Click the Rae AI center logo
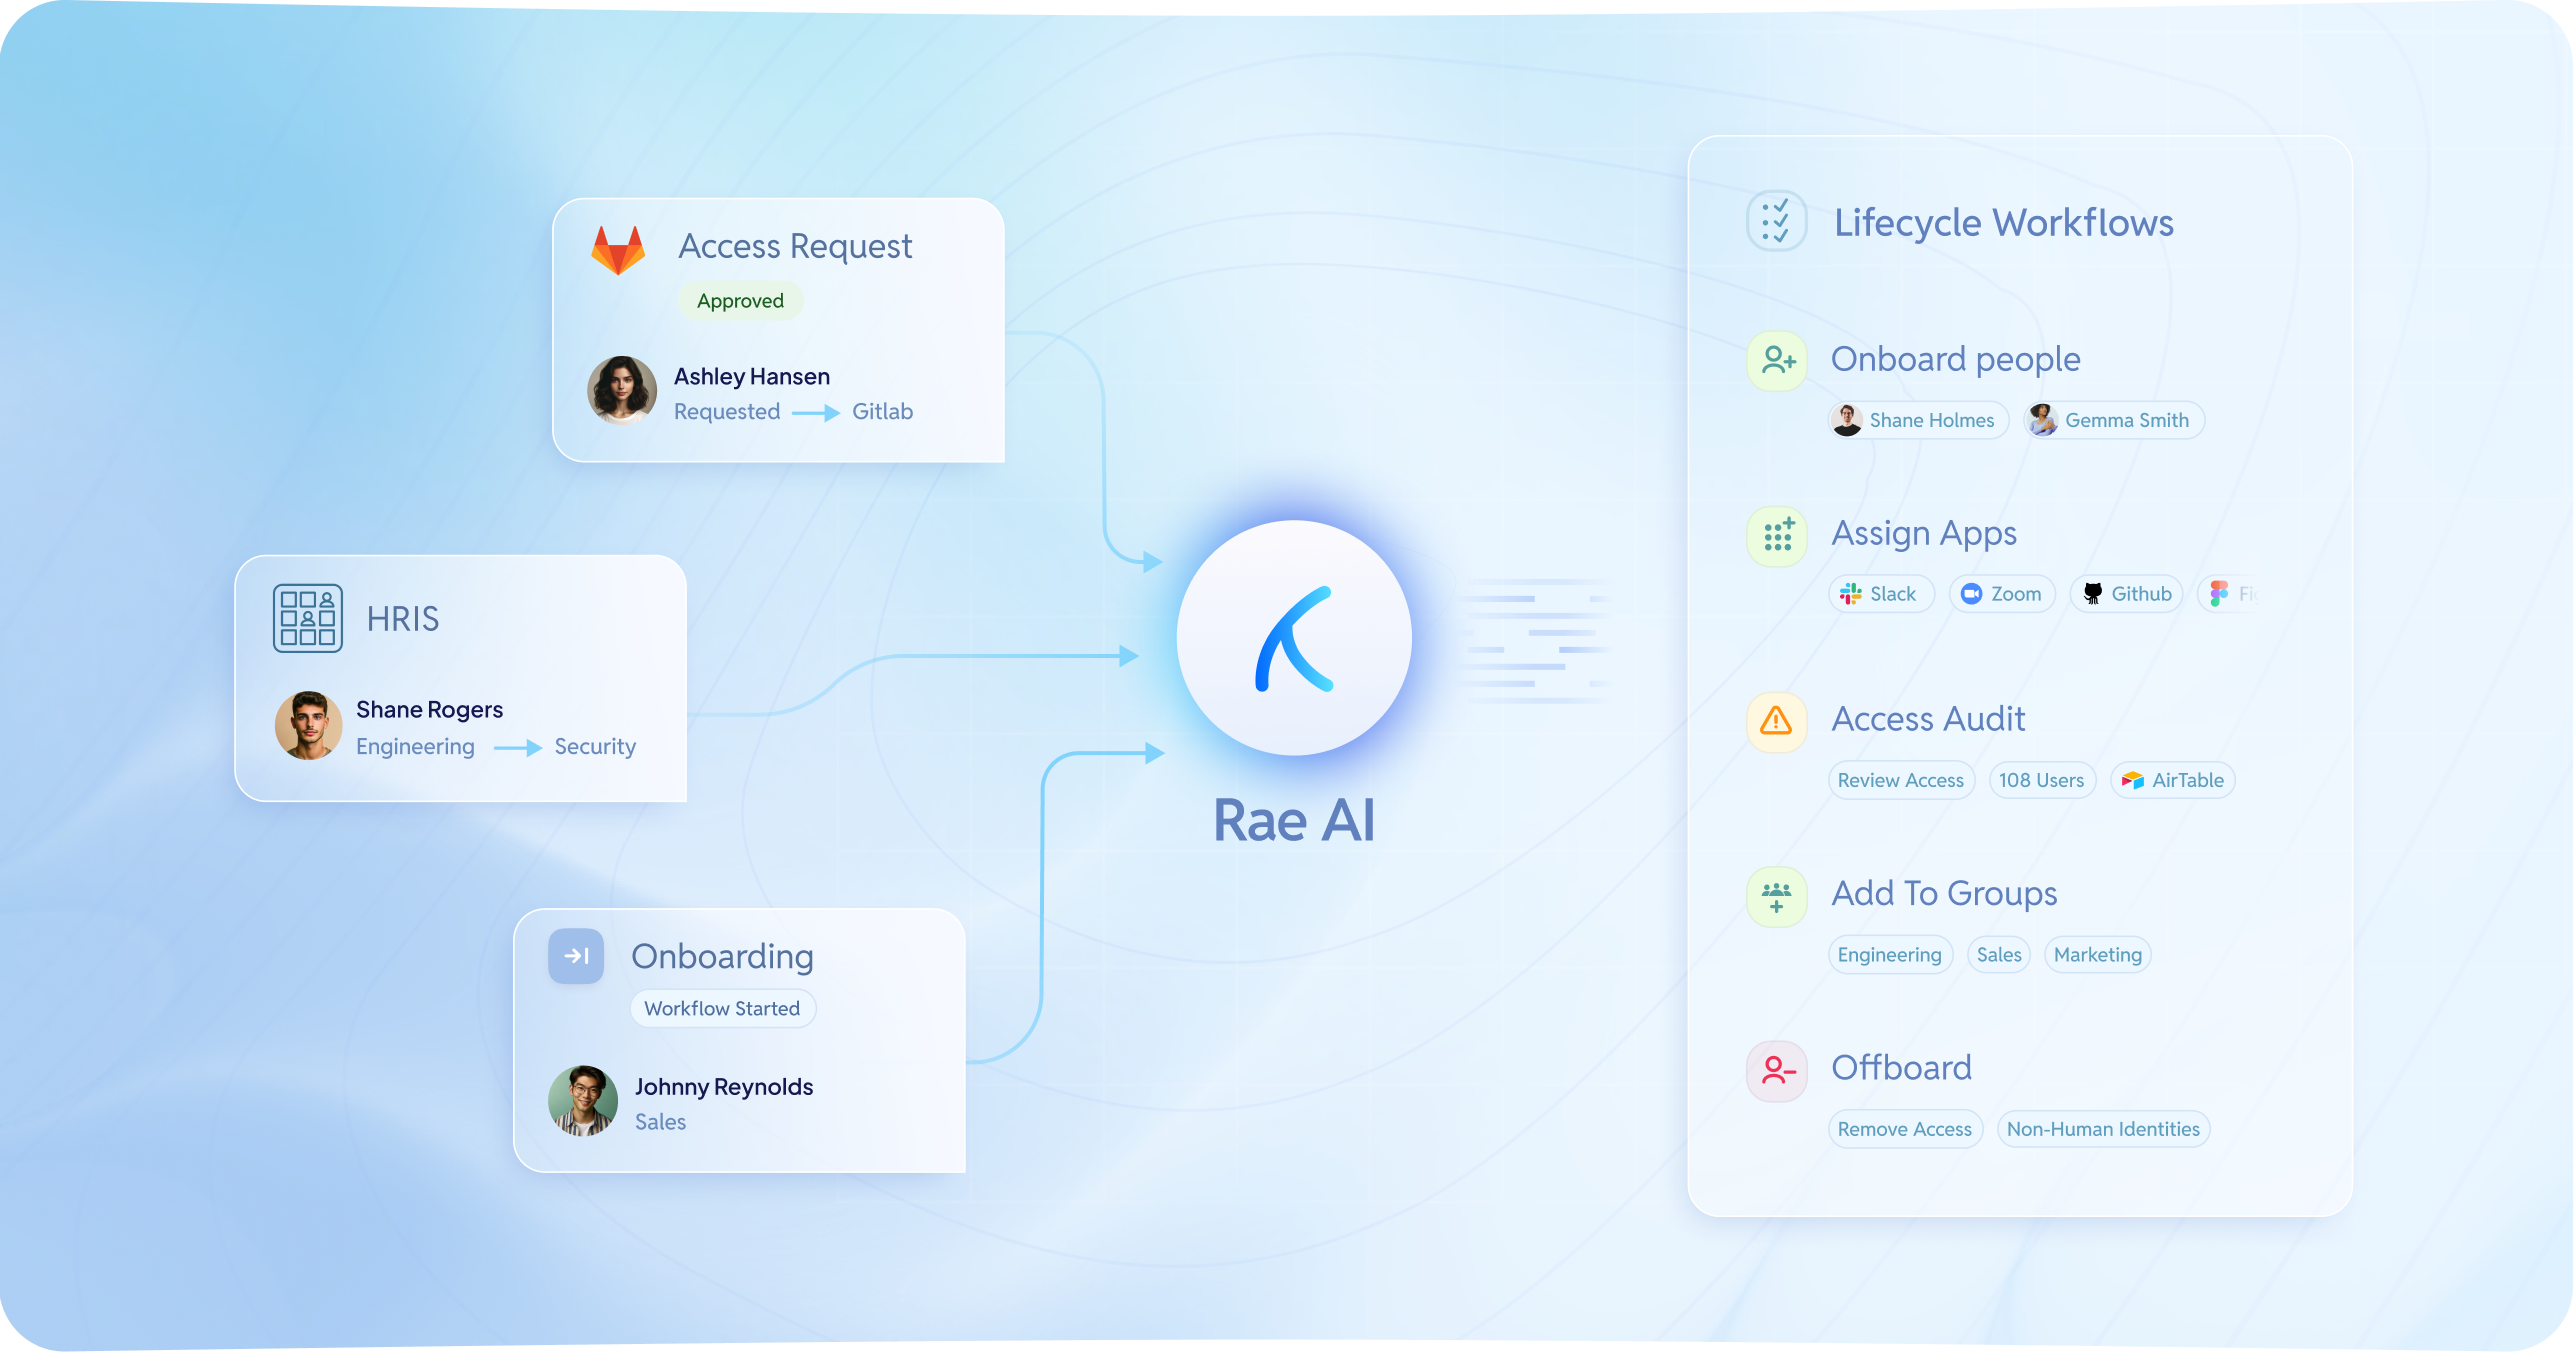 pyautogui.click(x=1294, y=638)
